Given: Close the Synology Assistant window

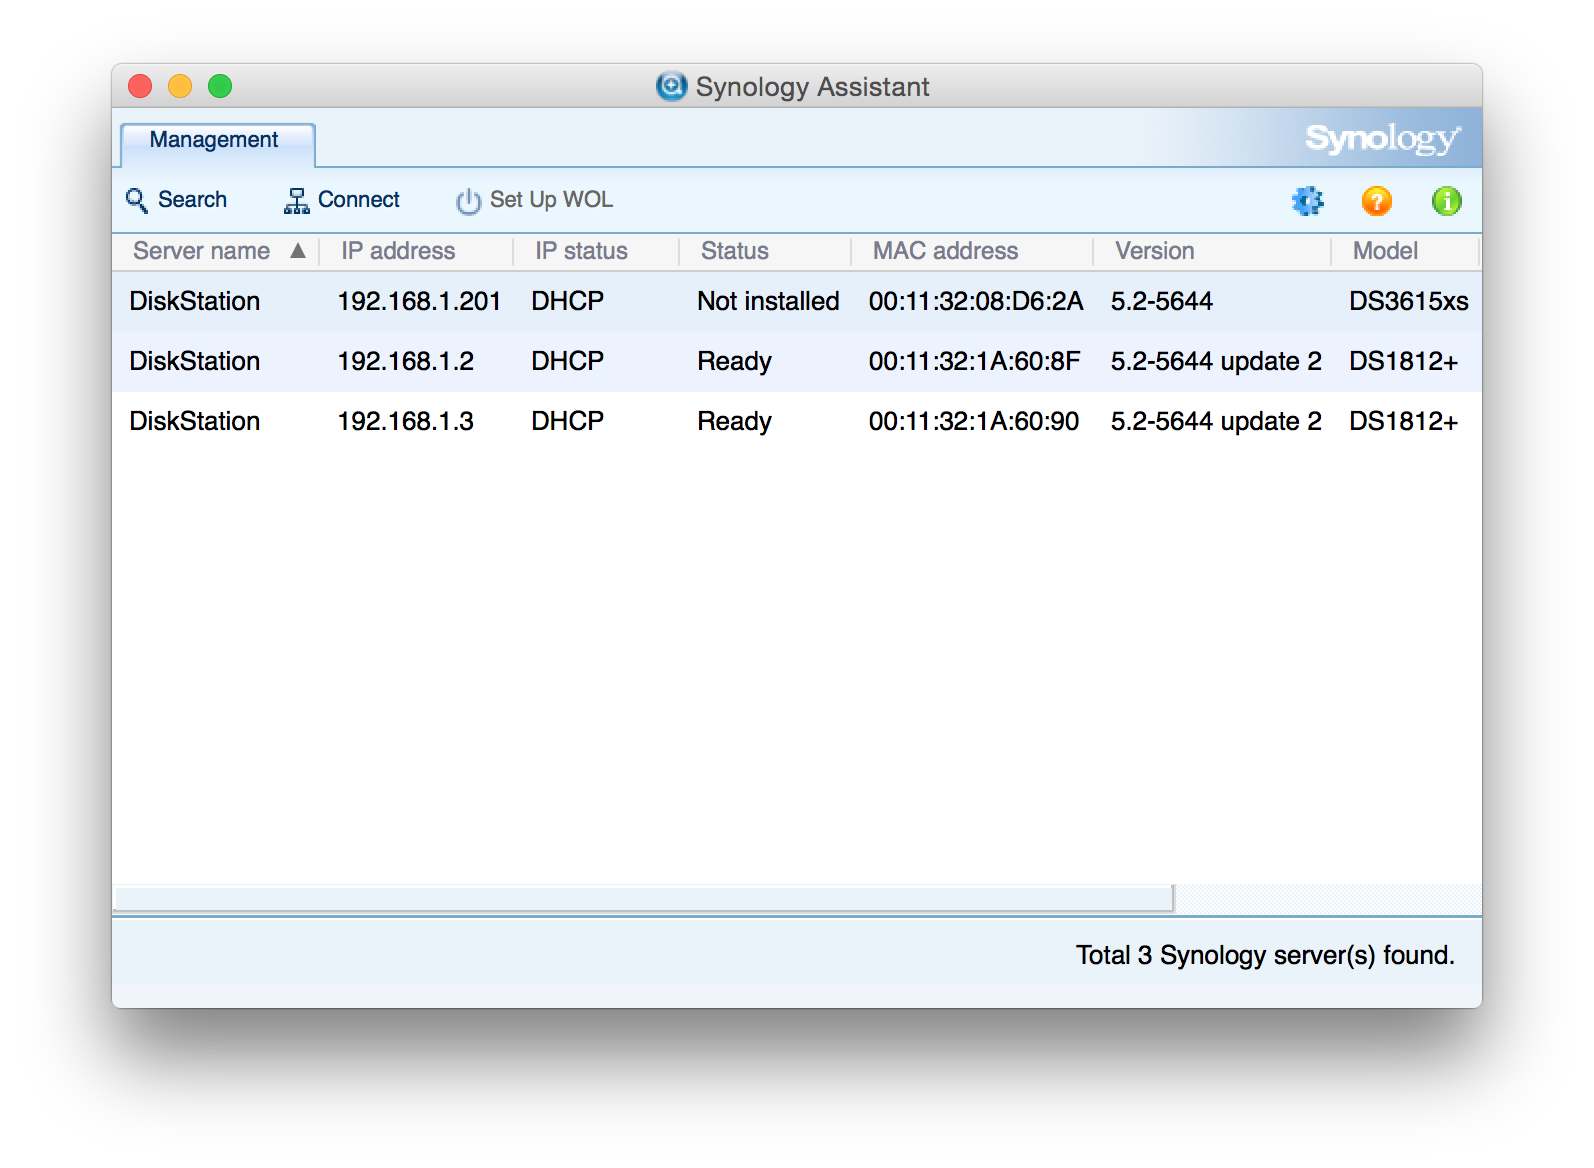Looking at the screenshot, I should coord(140,86).
